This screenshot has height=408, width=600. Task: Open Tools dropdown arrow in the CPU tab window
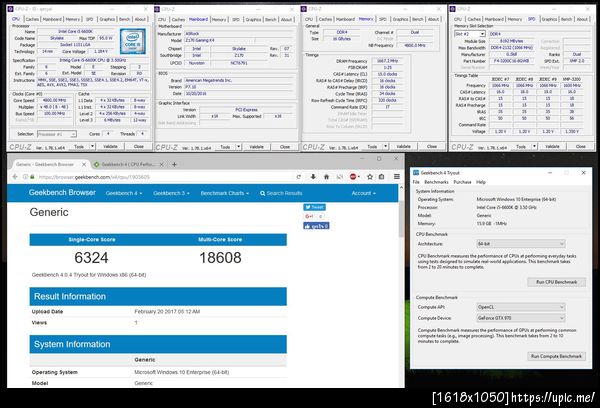click(x=92, y=146)
